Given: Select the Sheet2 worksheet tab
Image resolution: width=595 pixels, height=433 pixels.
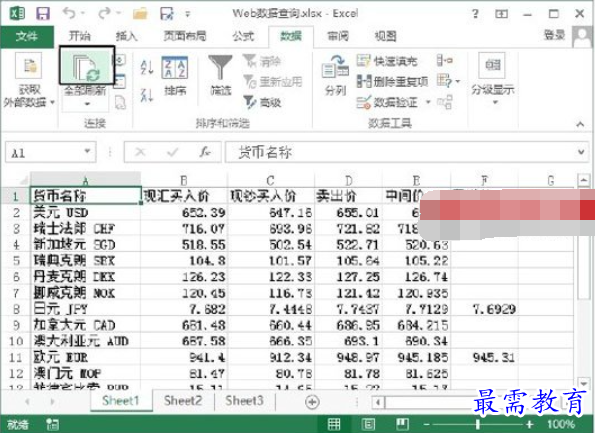Looking at the screenshot, I should (x=183, y=400).
